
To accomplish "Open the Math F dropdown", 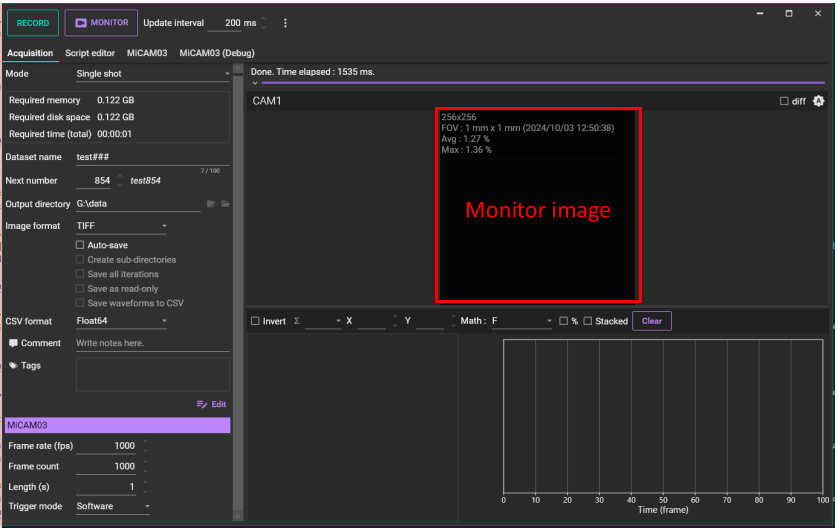I will pos(522,321).
